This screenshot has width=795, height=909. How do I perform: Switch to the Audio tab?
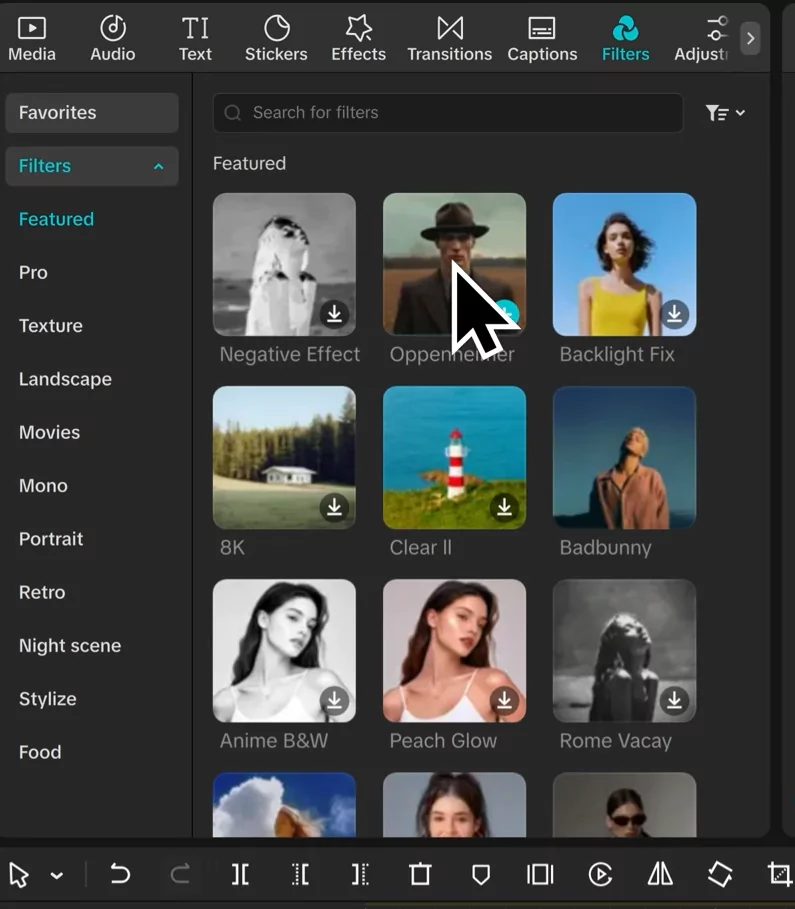(x=112, y=39)
